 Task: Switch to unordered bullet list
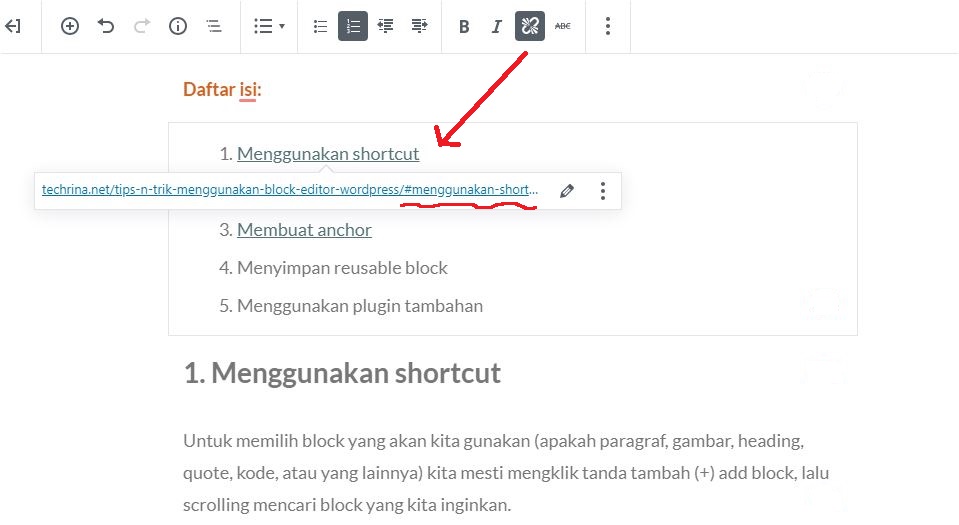(320, 27)
